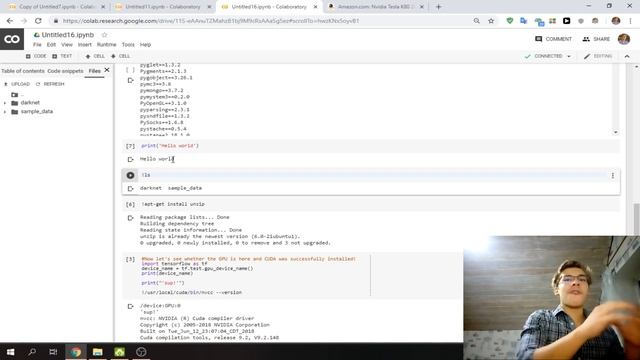
Task: Run the !ls cell
Action: pyautogui.click(x=130, y=175)
